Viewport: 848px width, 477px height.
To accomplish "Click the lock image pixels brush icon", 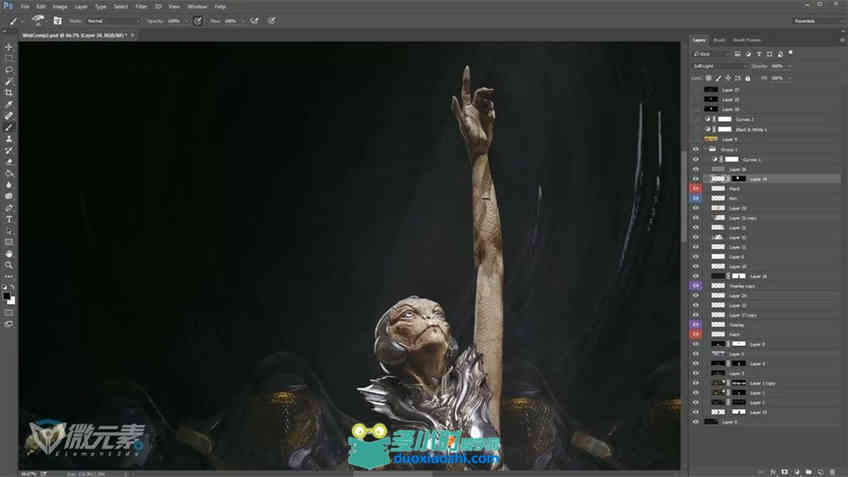I will click(718, 78).
